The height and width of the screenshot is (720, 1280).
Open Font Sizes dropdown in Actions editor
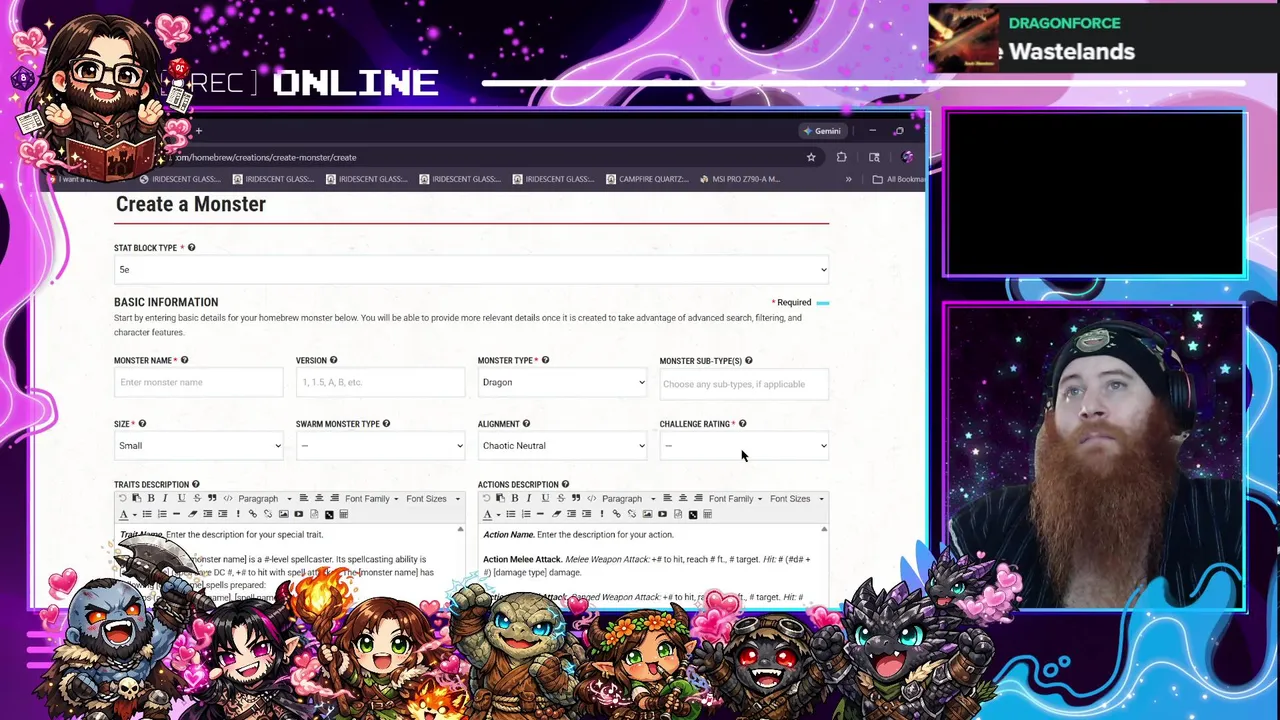point(797,498)
